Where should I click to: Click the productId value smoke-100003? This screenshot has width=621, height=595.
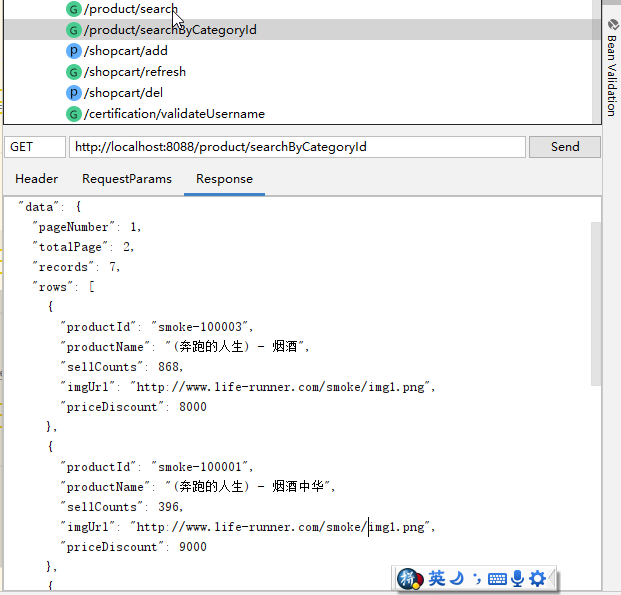(202, 327)
